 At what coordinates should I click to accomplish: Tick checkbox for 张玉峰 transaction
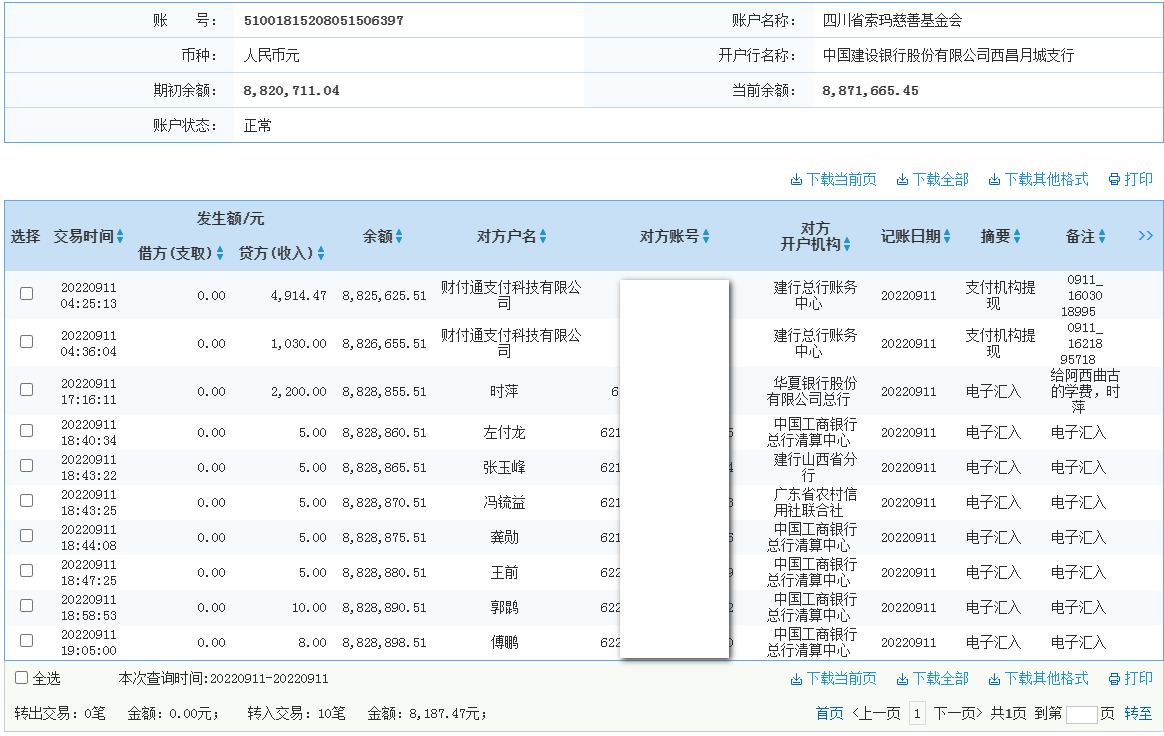pos(27,466)
